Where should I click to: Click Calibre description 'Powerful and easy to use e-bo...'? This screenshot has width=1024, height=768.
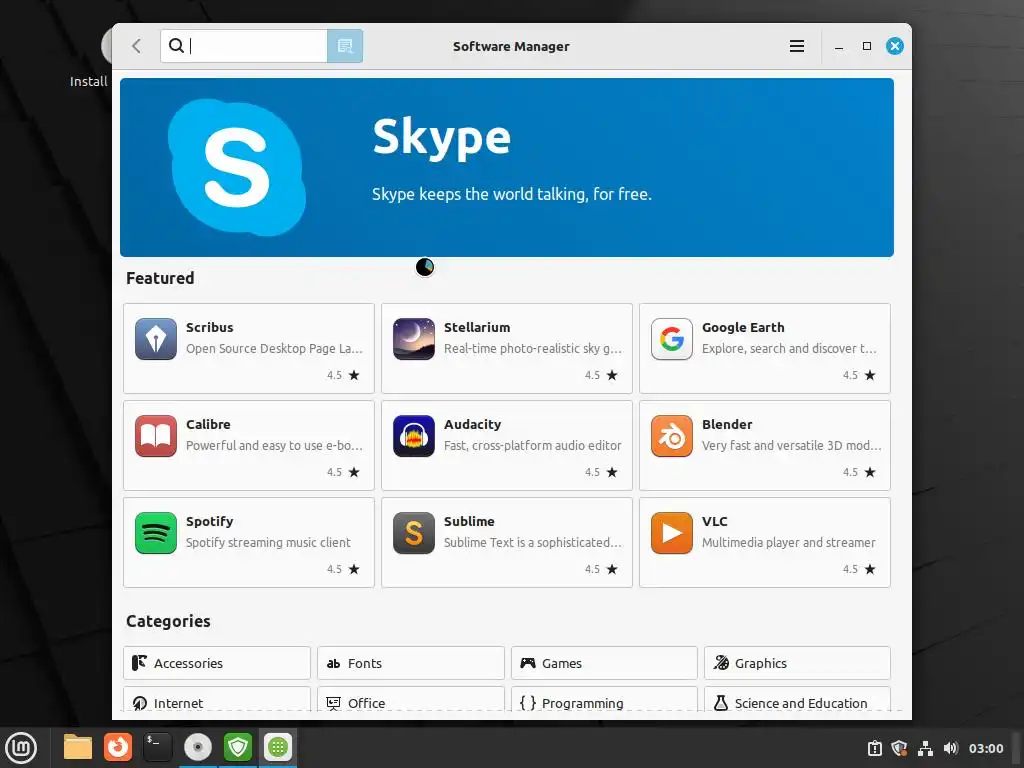click(x=274, y=445)
